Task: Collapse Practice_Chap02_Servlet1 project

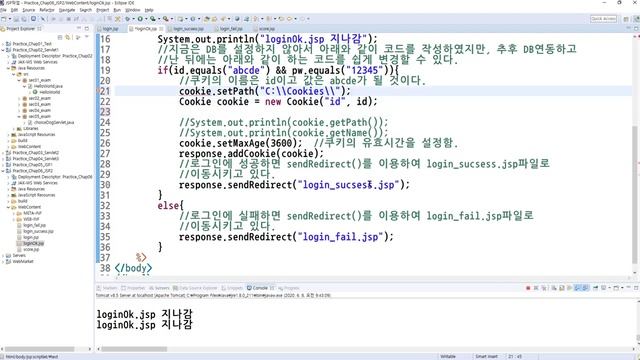Action: (x=3, y=50)
